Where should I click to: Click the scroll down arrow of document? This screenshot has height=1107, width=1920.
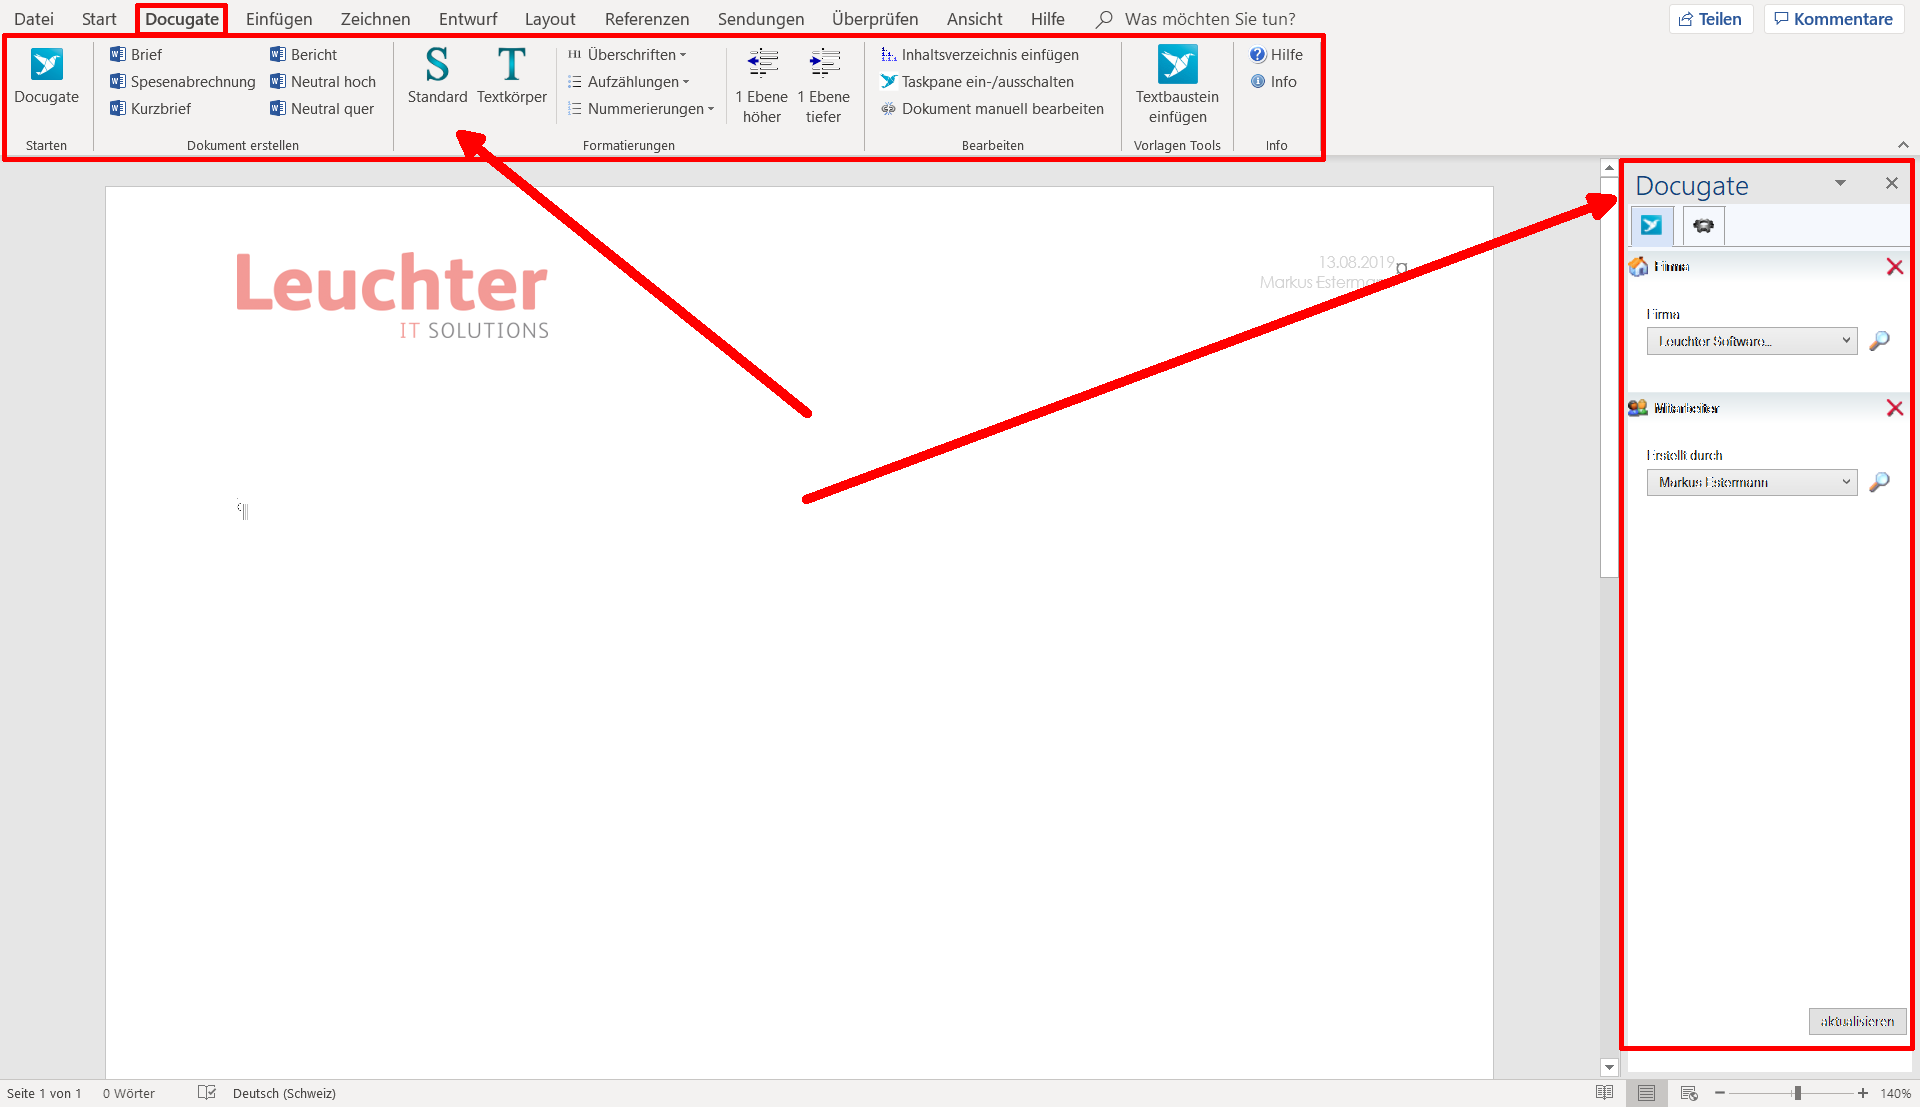click(1608, 1067)
